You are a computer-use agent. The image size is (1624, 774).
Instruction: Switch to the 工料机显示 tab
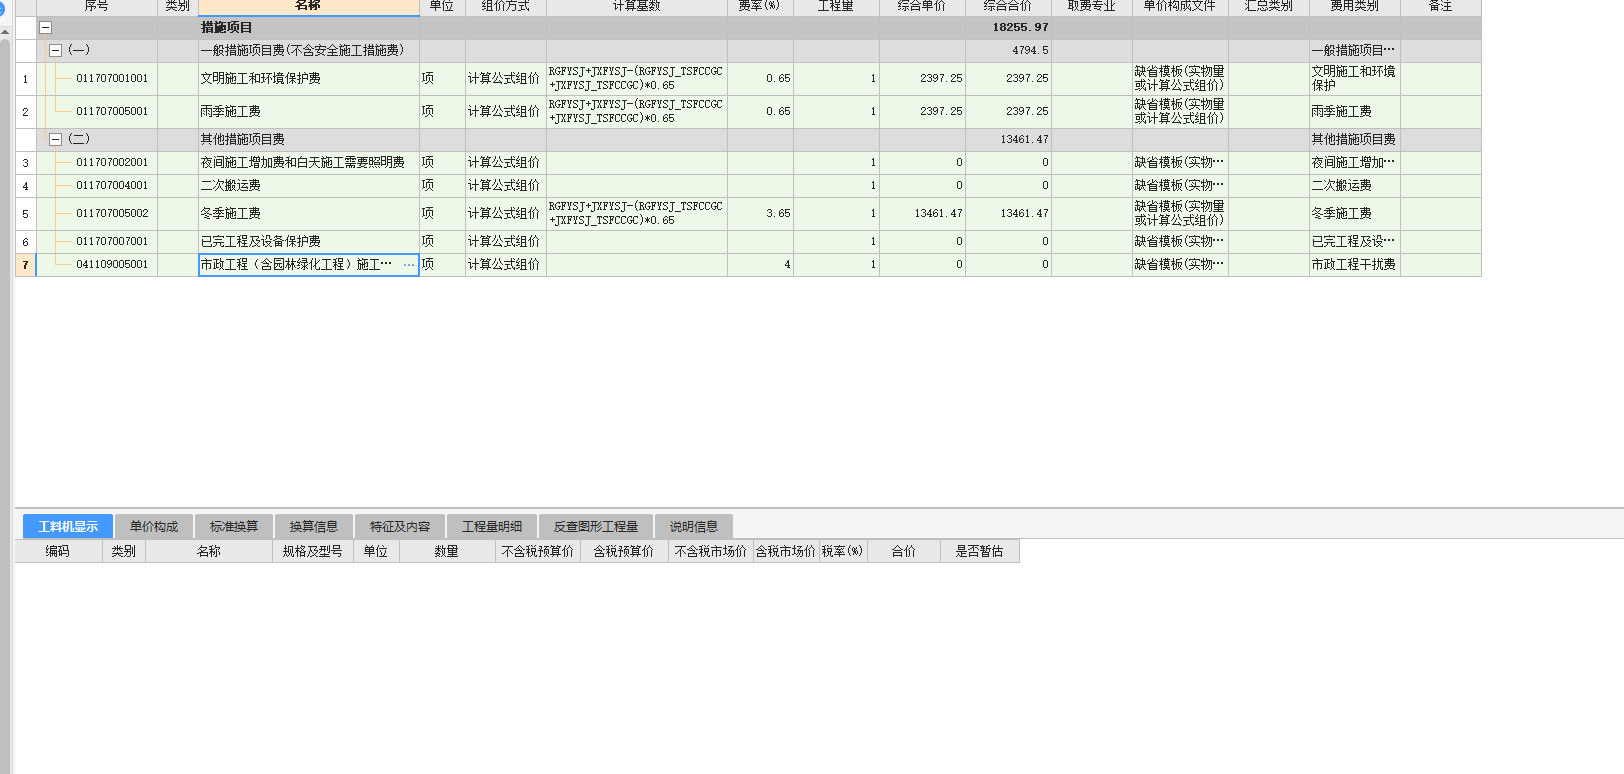pos(68,526)
